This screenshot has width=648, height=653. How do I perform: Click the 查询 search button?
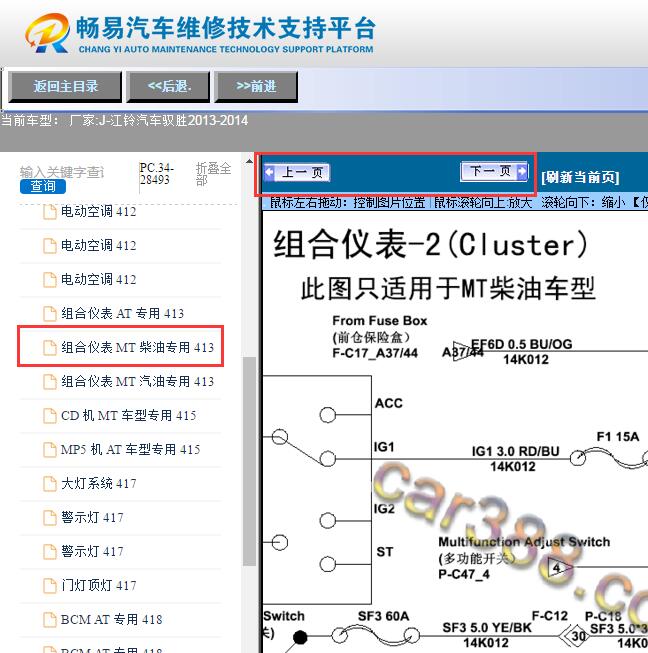[x=42, y=186]
